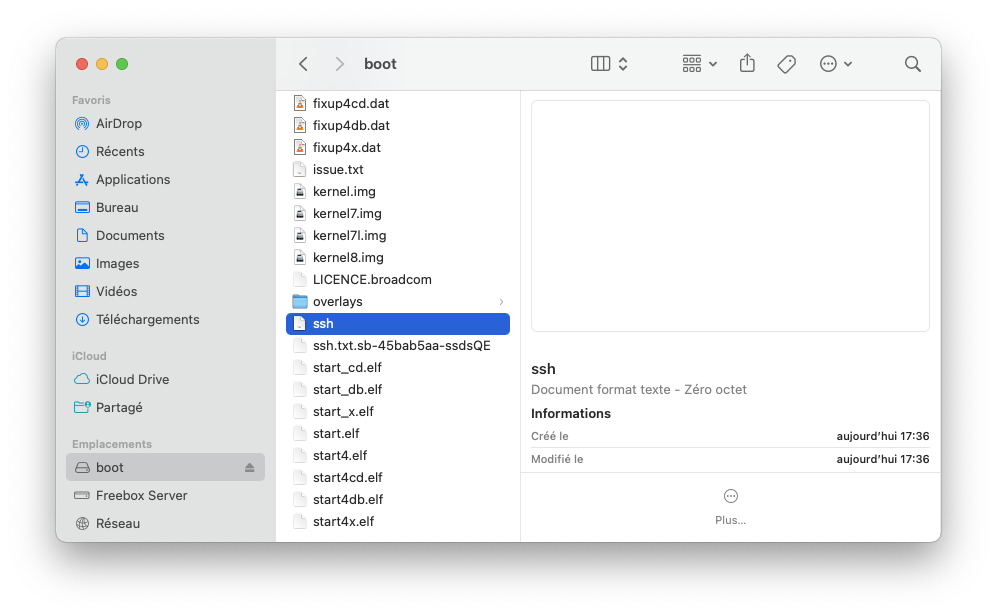The image size is (997, 616).
Task: Select file start4cd.elf
Action: 398,477
